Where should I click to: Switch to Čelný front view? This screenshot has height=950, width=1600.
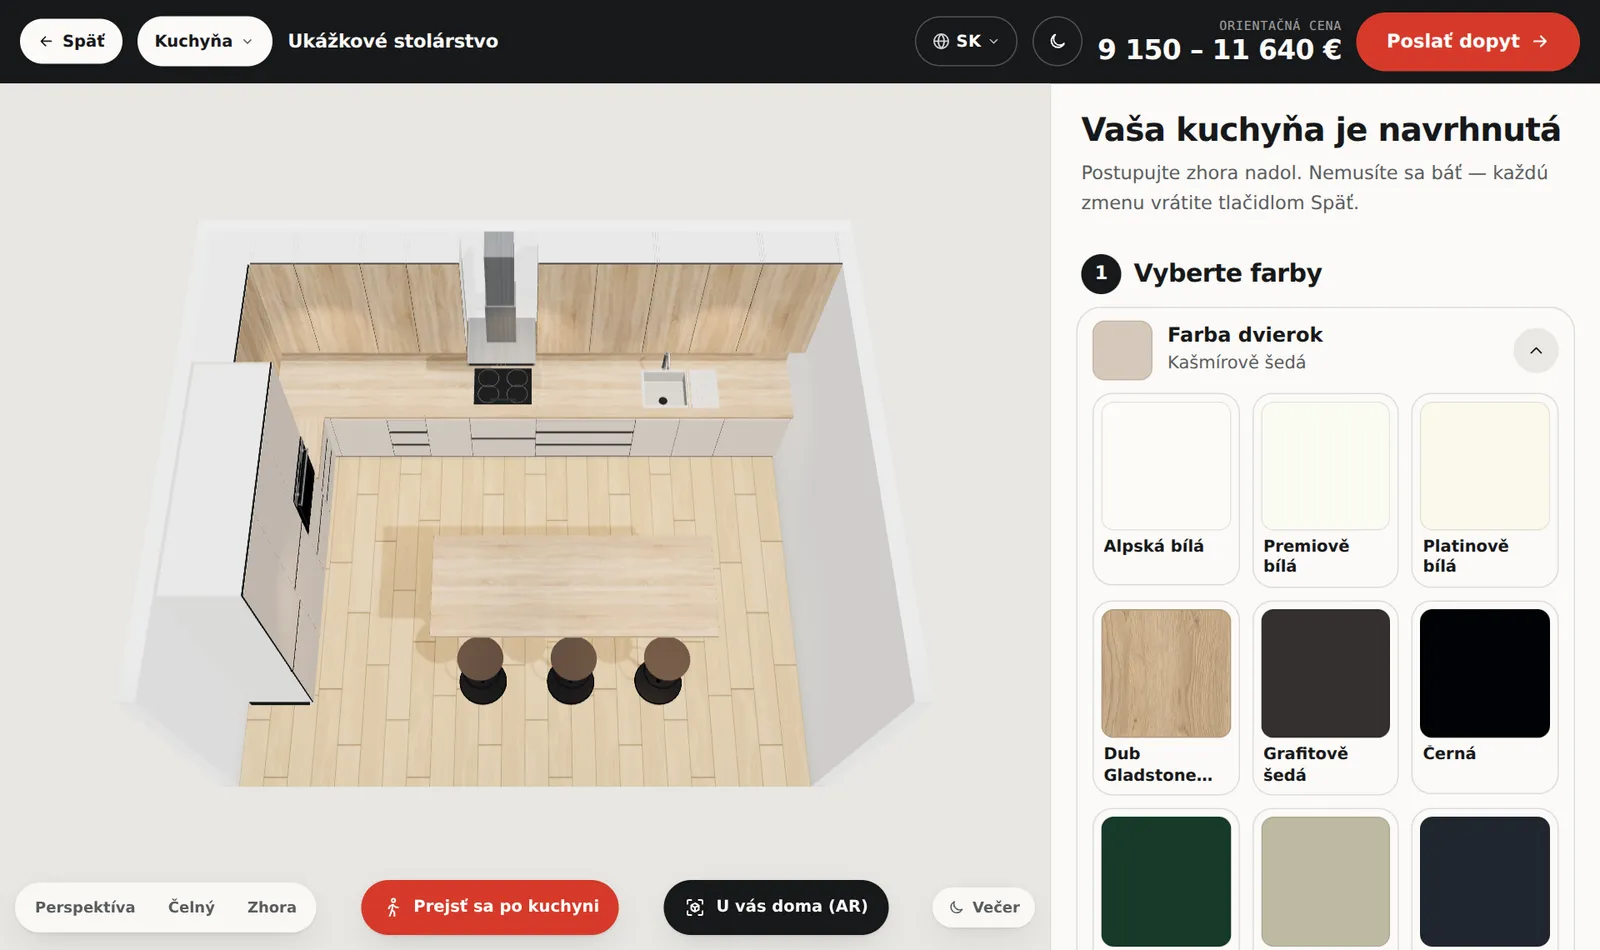pyautogui.click(x=191, y=907)
